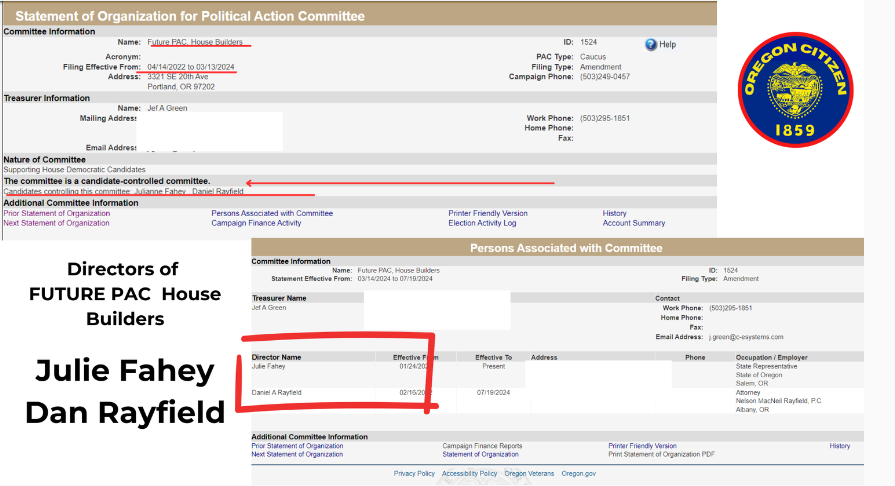Select candidate-controlled committee statement
Viewport: 895px width, 486px height.
(x=107, y=181)
